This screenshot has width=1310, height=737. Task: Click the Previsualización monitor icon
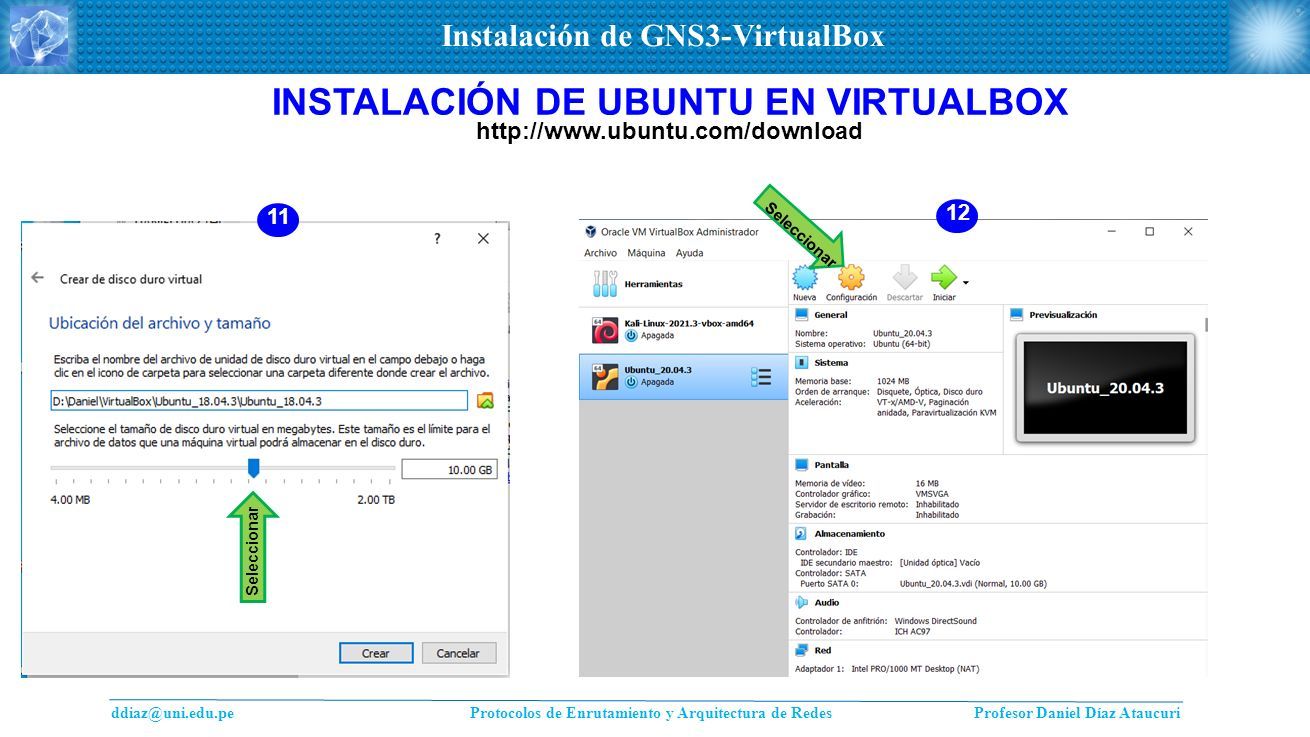[1017, 315]
